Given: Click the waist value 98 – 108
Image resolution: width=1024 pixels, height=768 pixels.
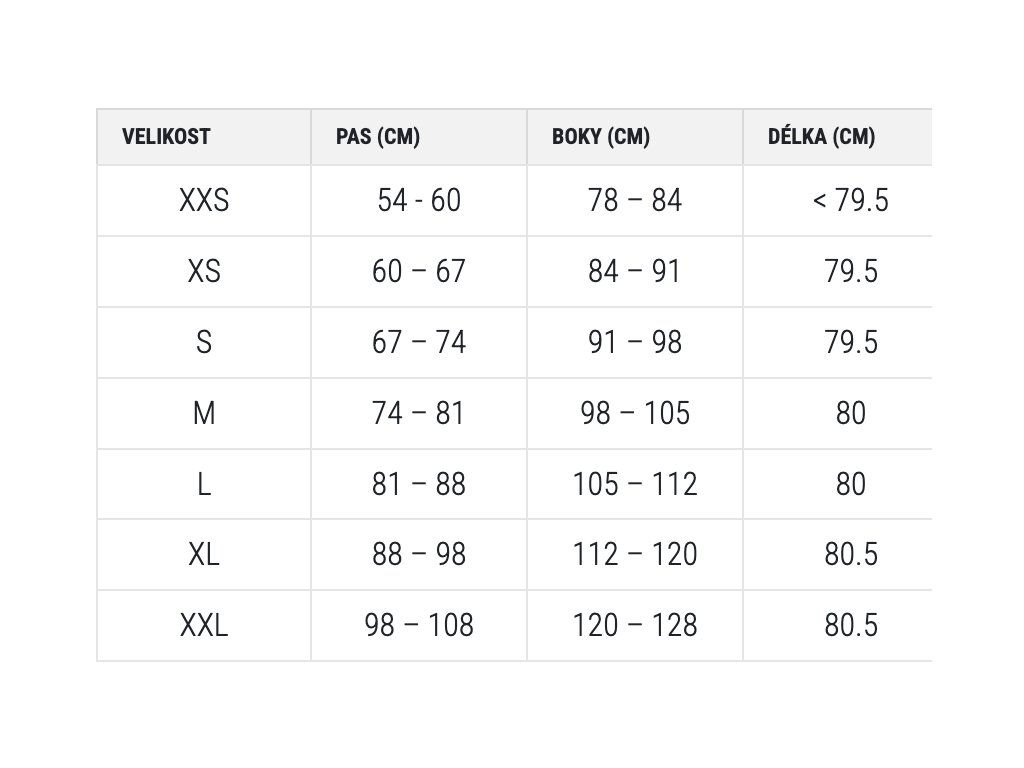Looking at the screenshot, I should tap(419, 626).
